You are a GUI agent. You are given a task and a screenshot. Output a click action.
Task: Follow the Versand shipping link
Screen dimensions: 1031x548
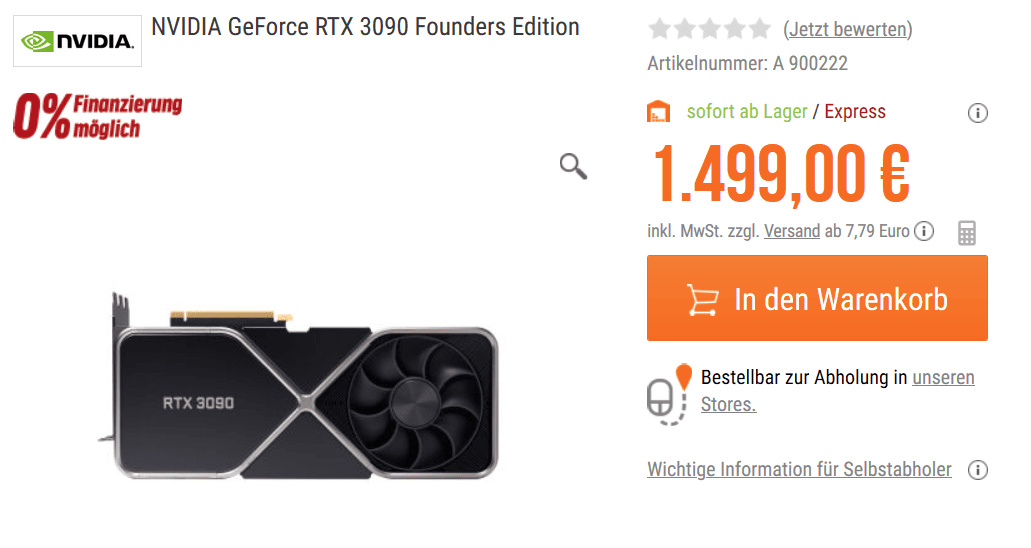(792, 231)
